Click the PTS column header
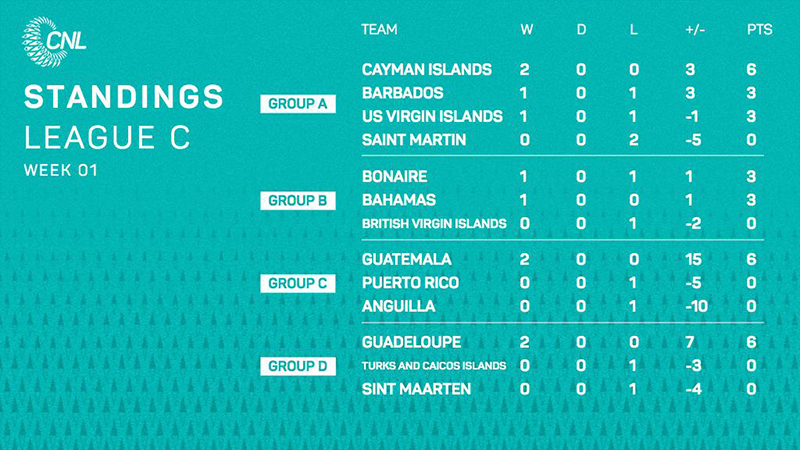Viewport: 800px width, 450px height. point(760,30)
